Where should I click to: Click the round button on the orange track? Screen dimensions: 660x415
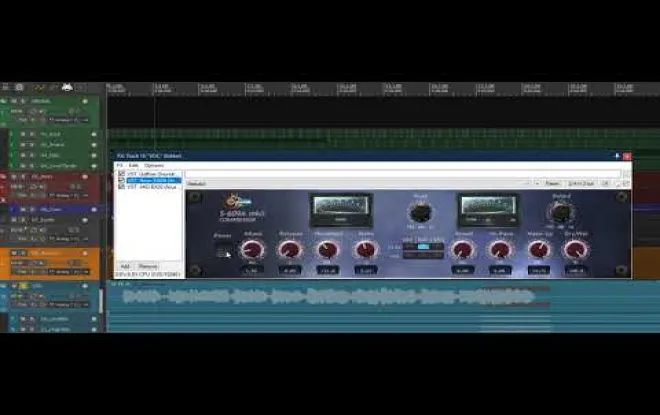coord(85,253)
